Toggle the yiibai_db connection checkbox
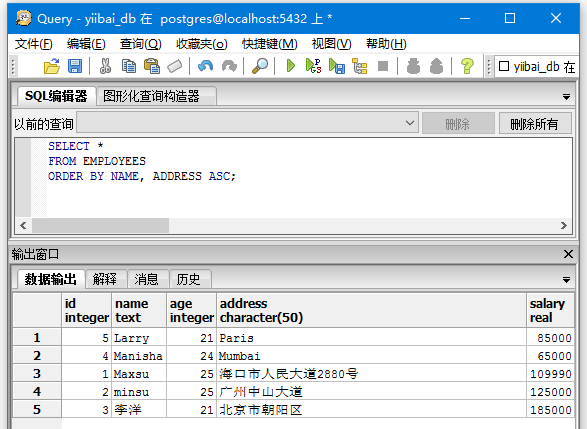587x429 pixels. [504, 66]
